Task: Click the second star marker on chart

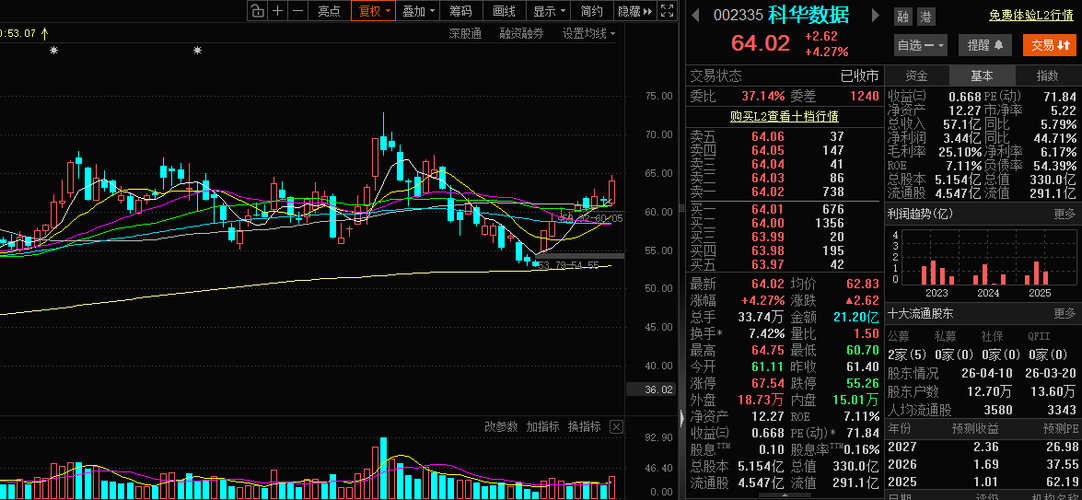Action: [197, 50]
